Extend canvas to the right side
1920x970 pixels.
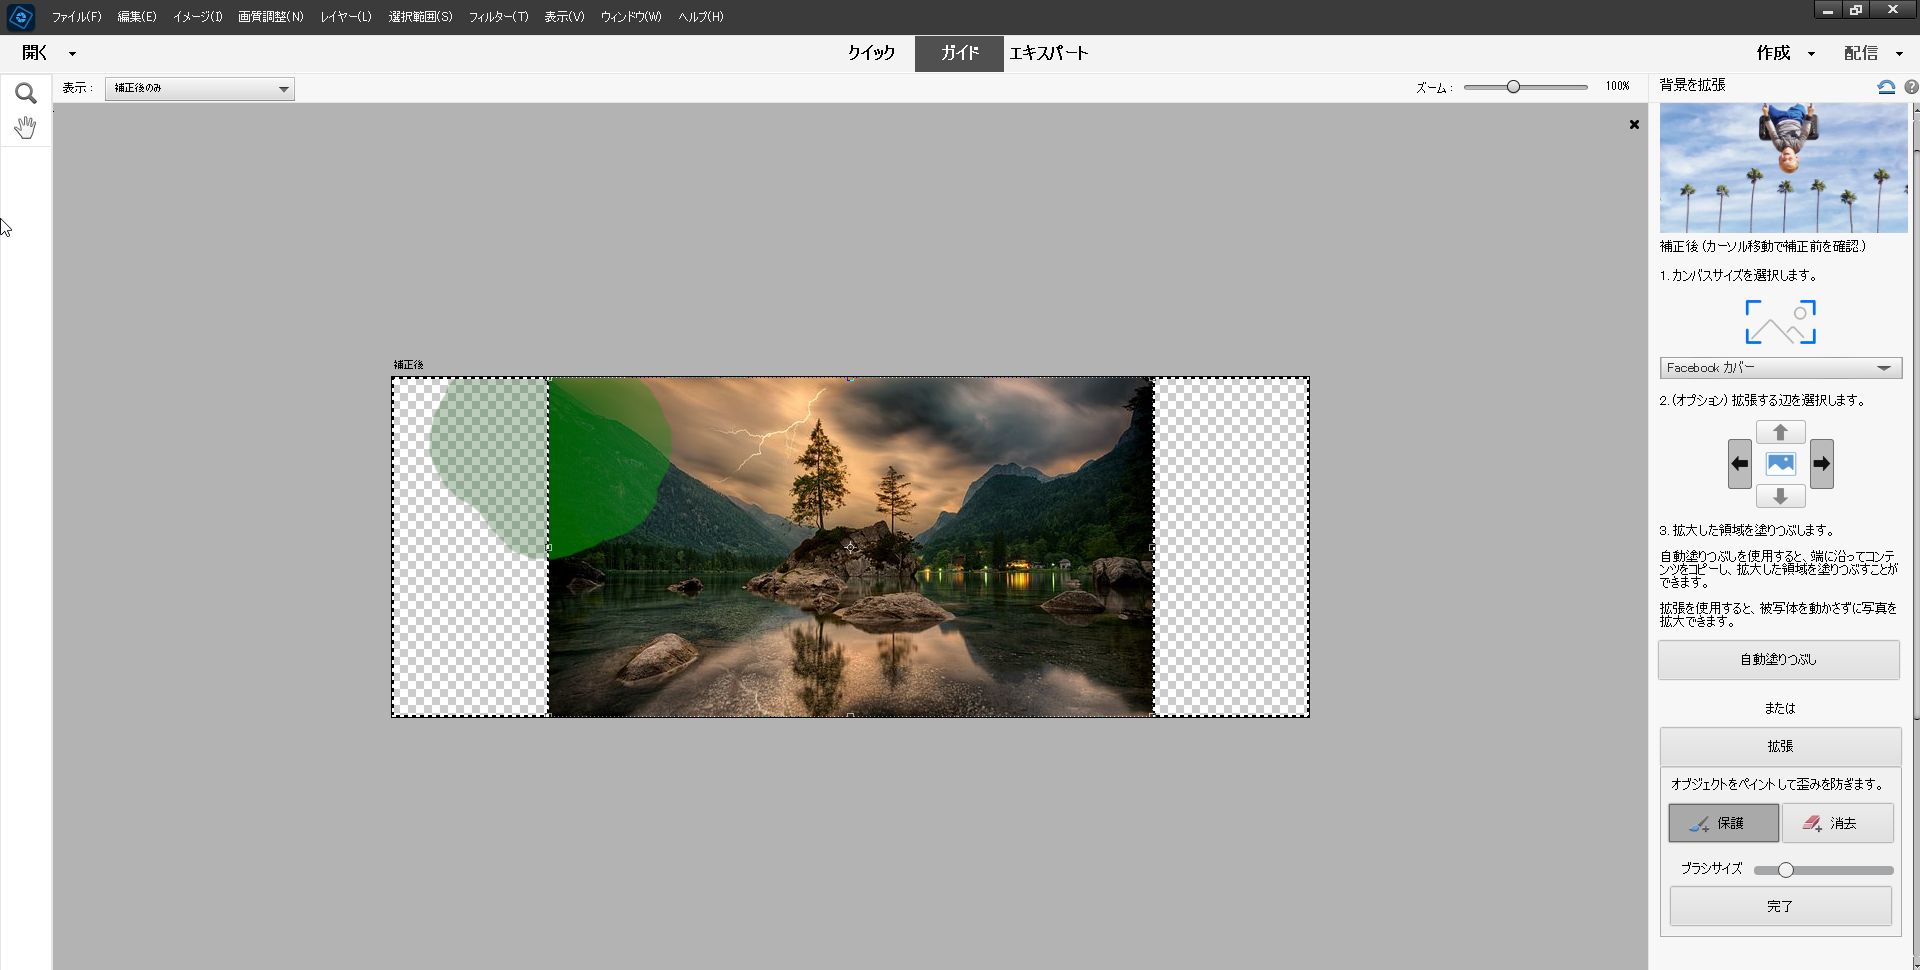1822,464
